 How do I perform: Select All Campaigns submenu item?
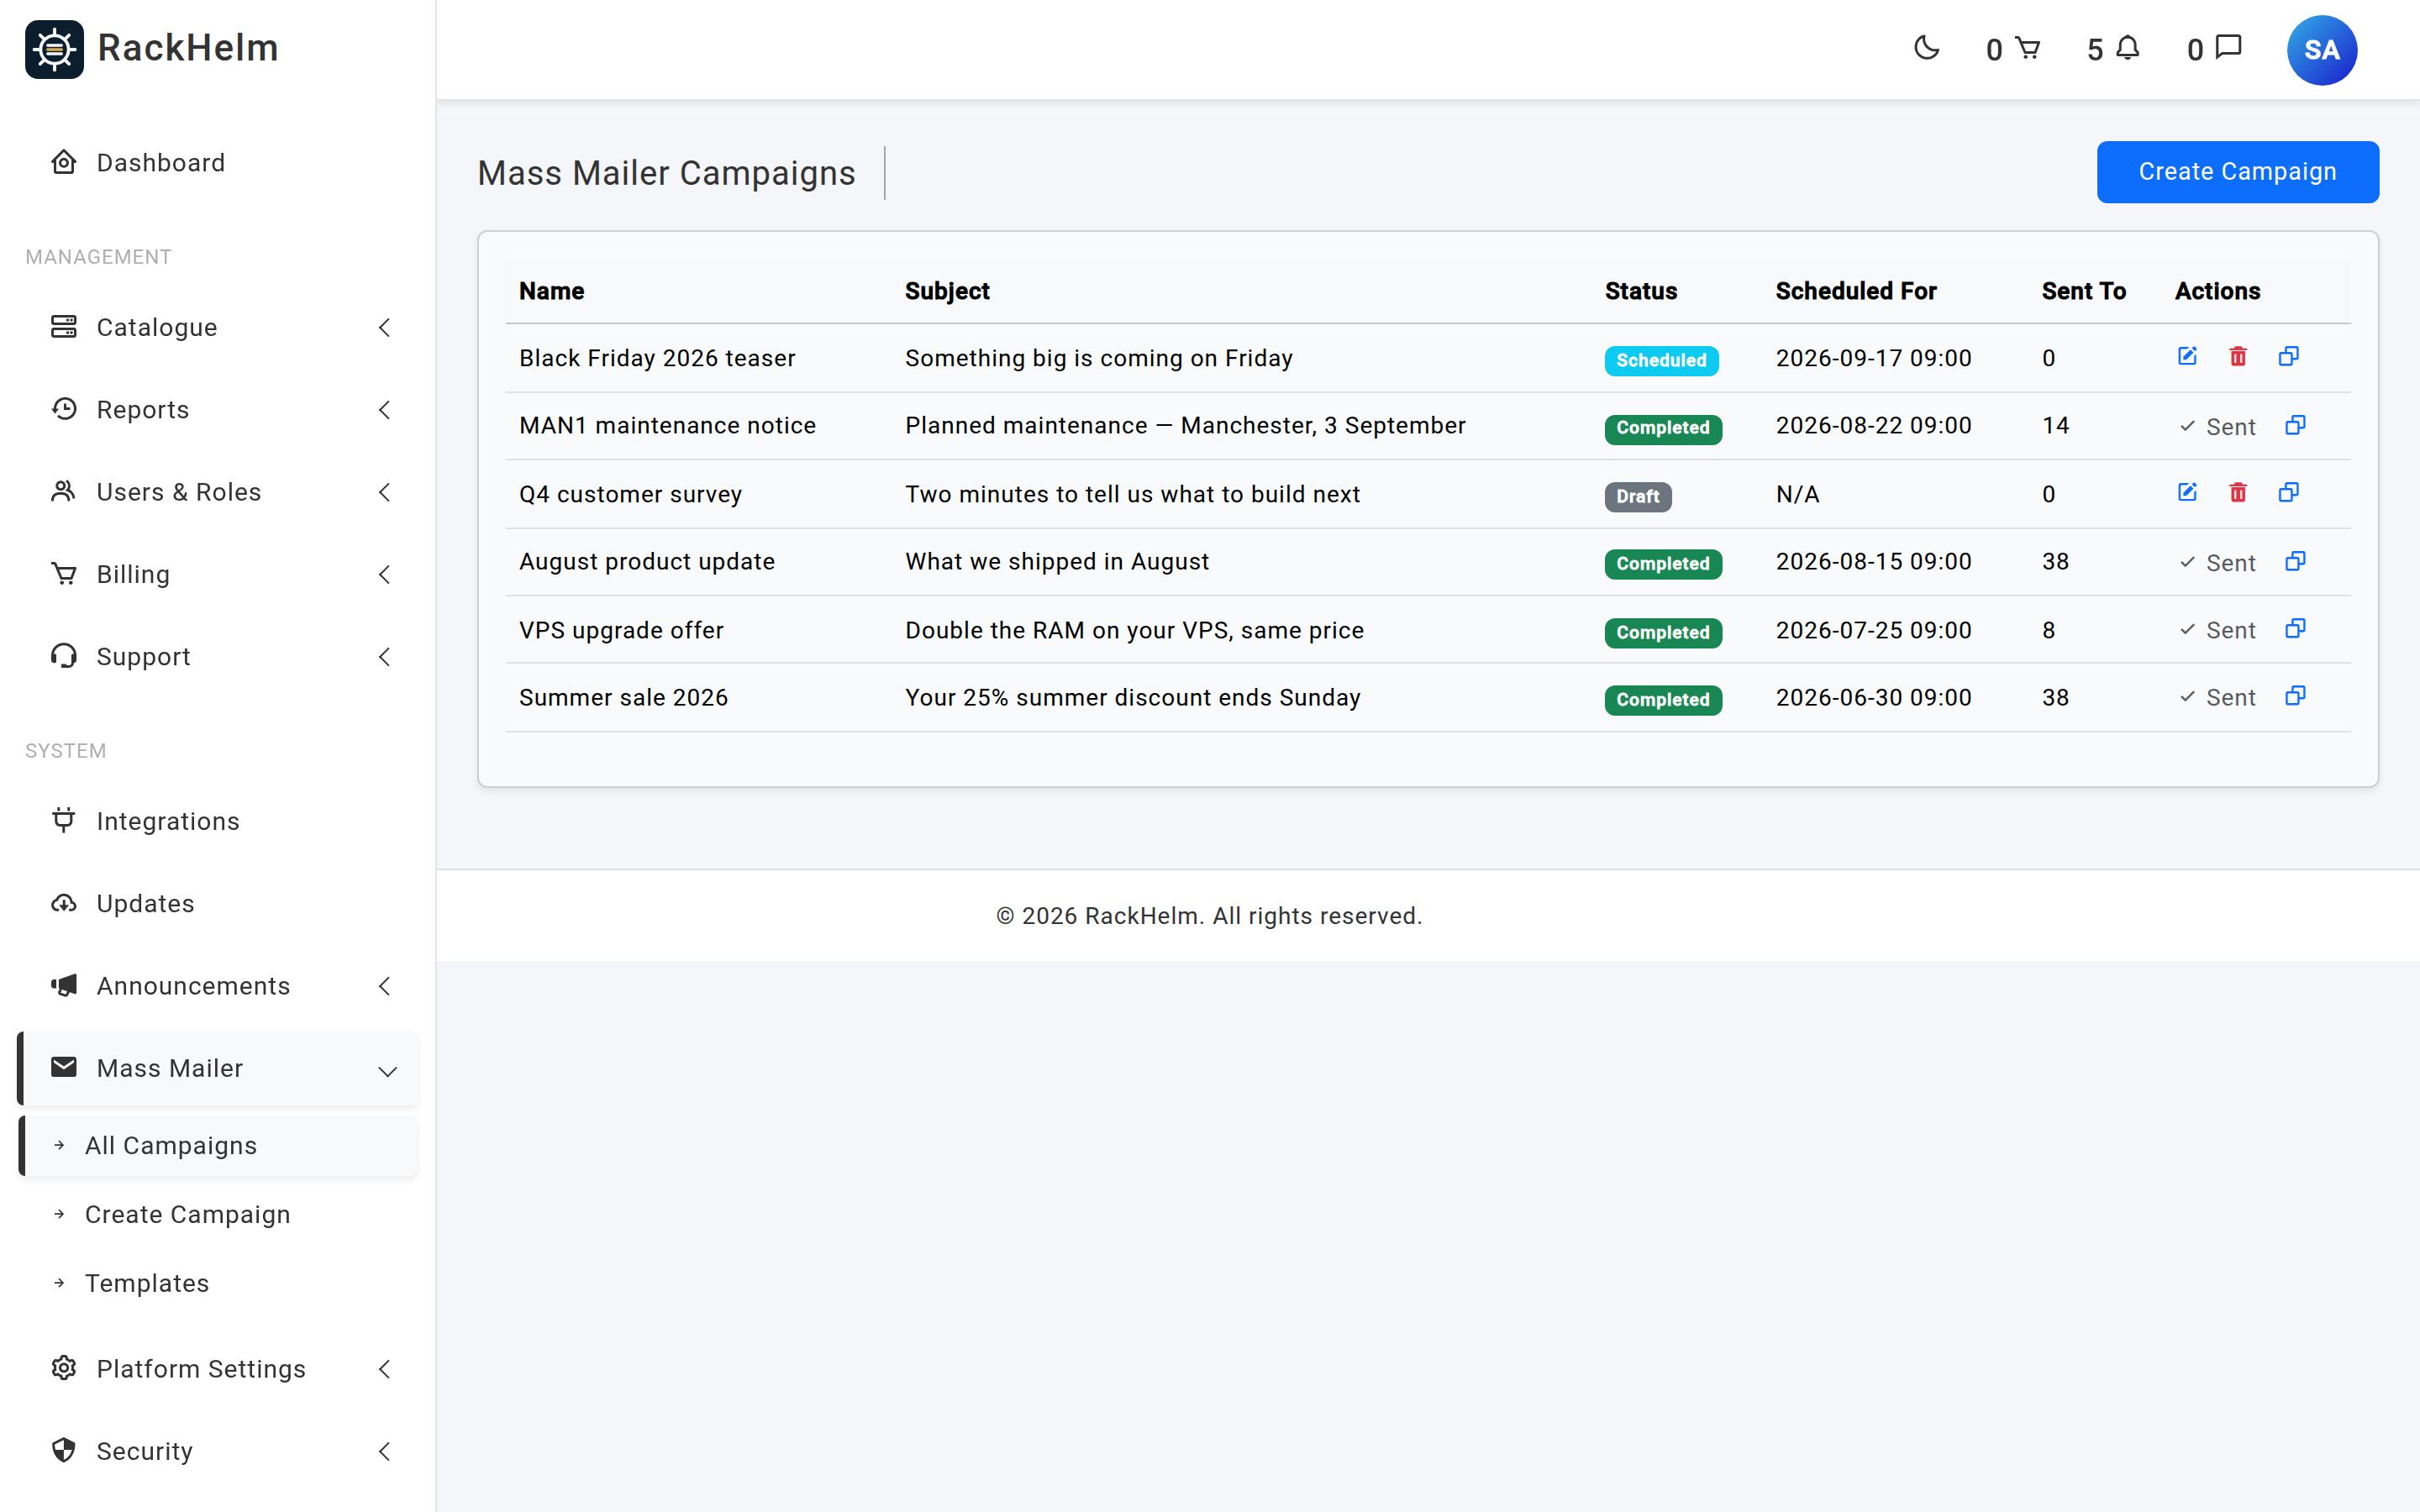coord(218,1145)
